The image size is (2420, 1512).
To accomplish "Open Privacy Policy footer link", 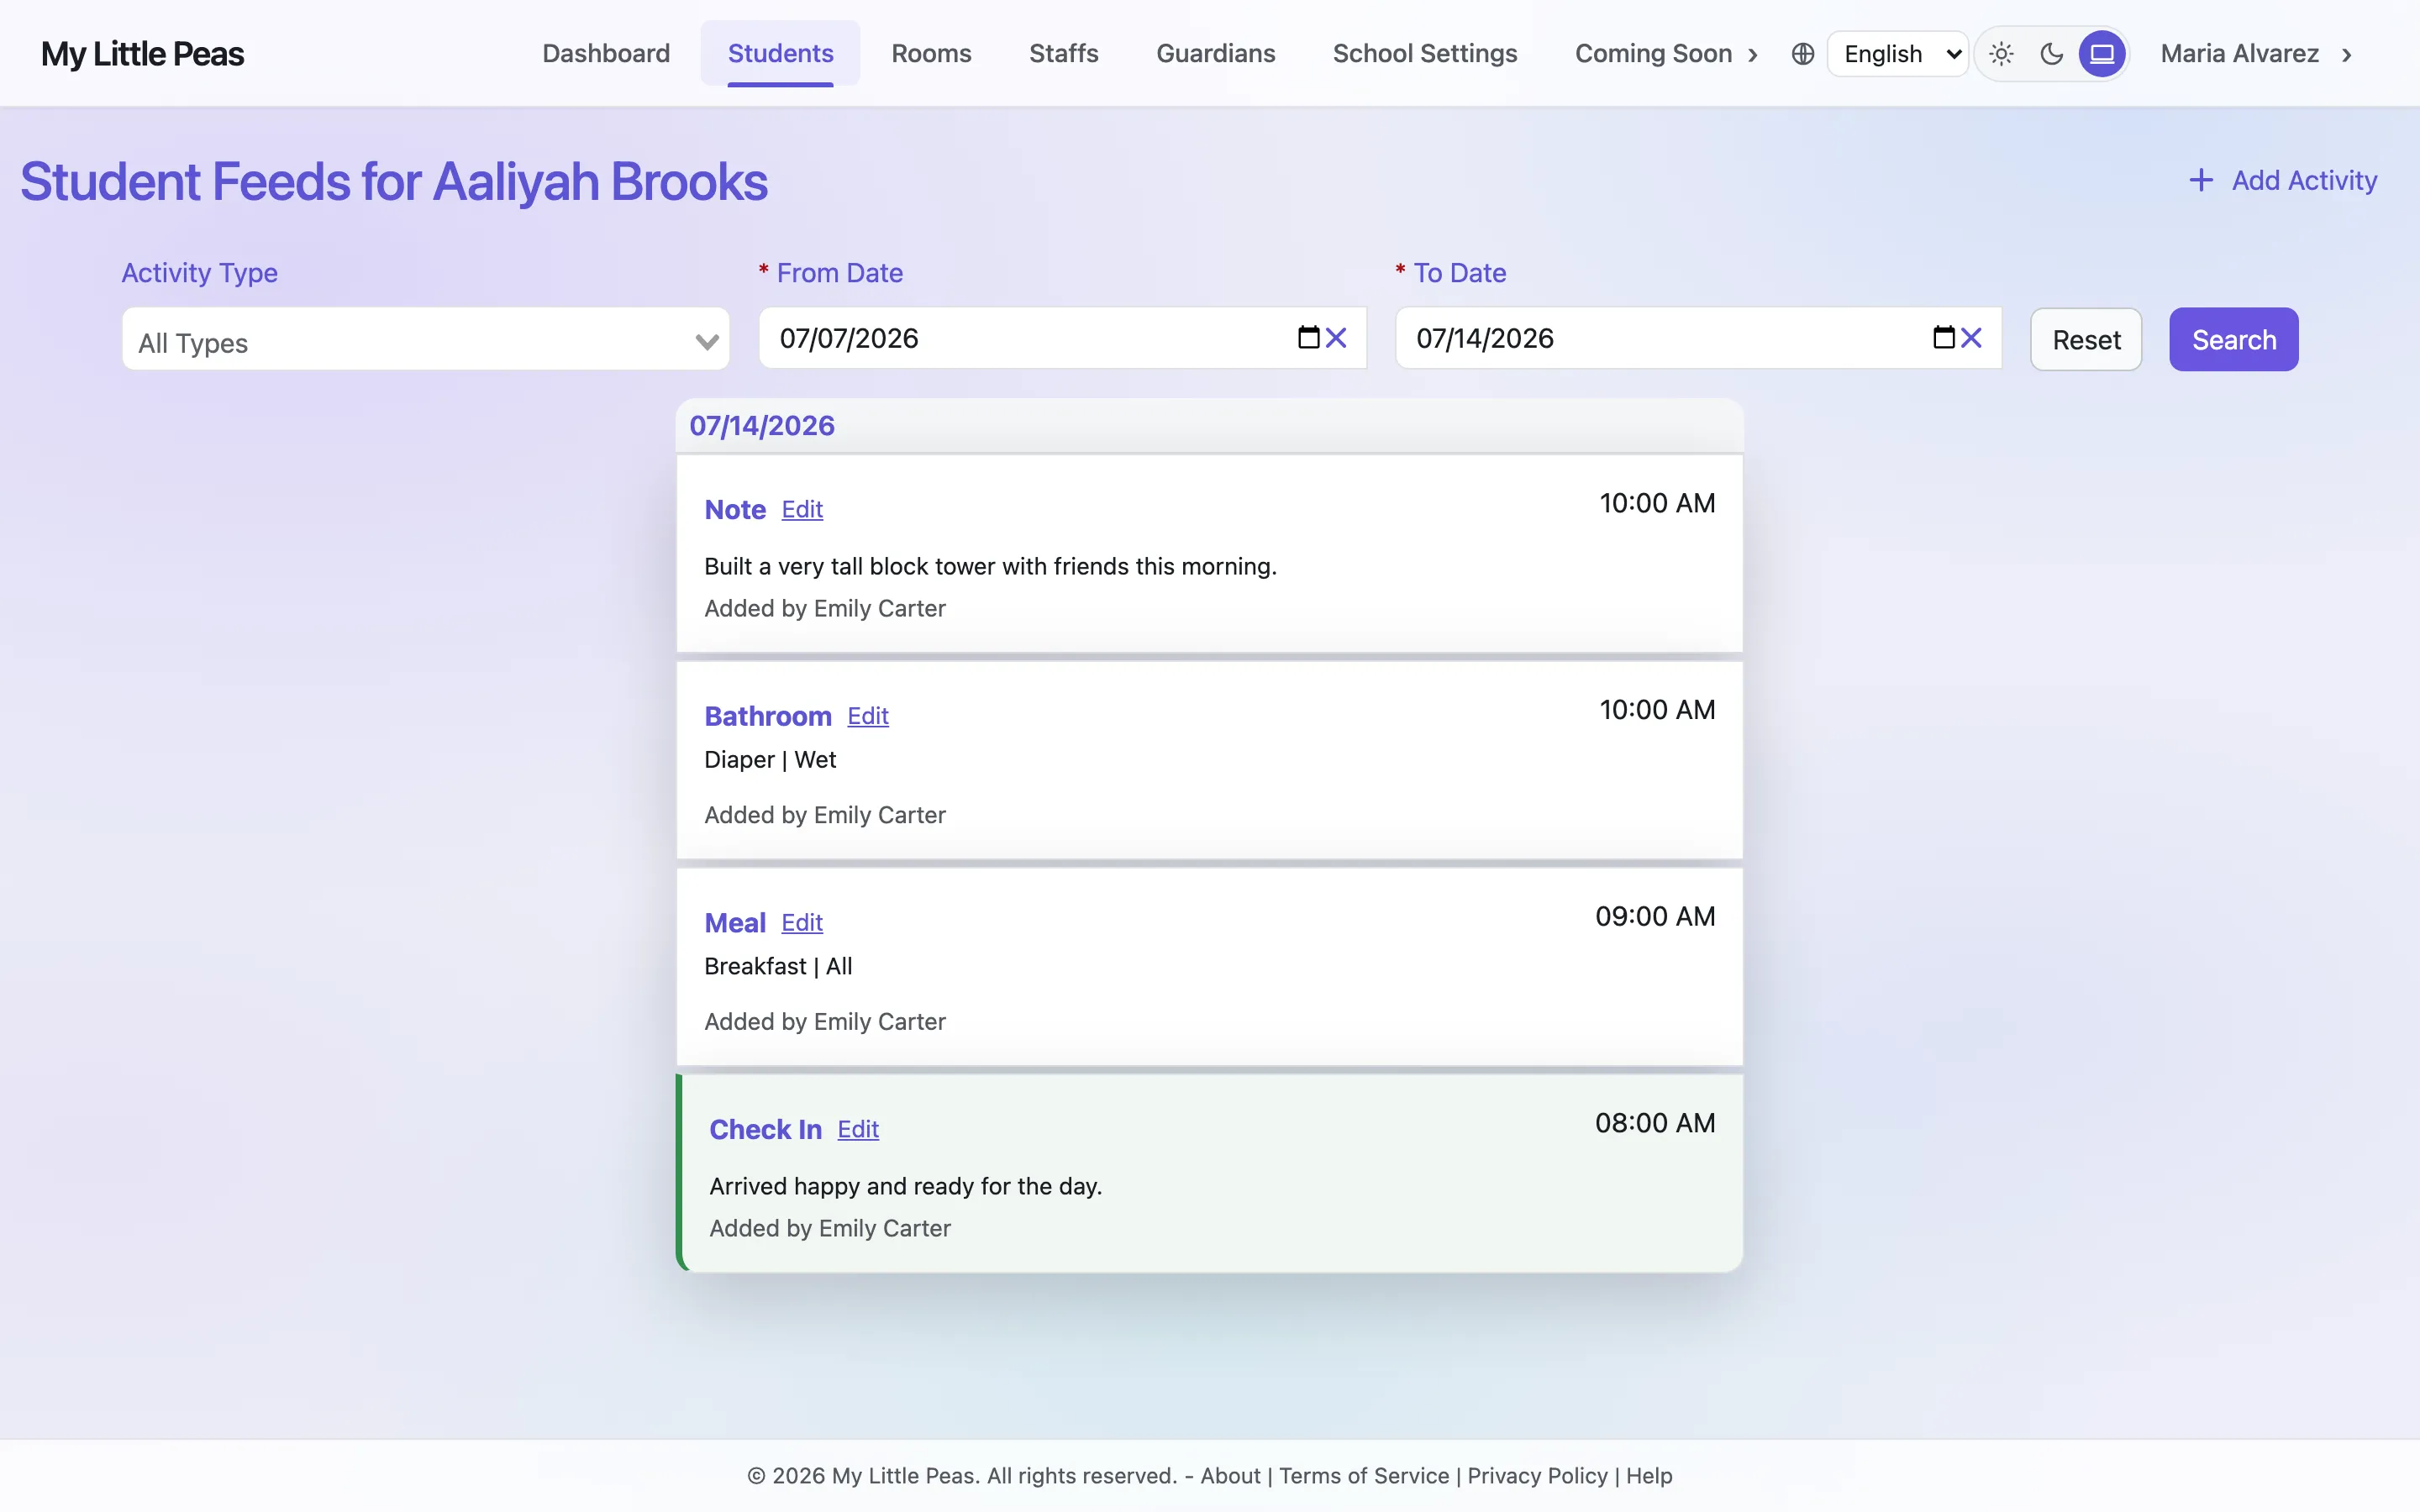I will pyautogui.click(x=1537, y=1476).
